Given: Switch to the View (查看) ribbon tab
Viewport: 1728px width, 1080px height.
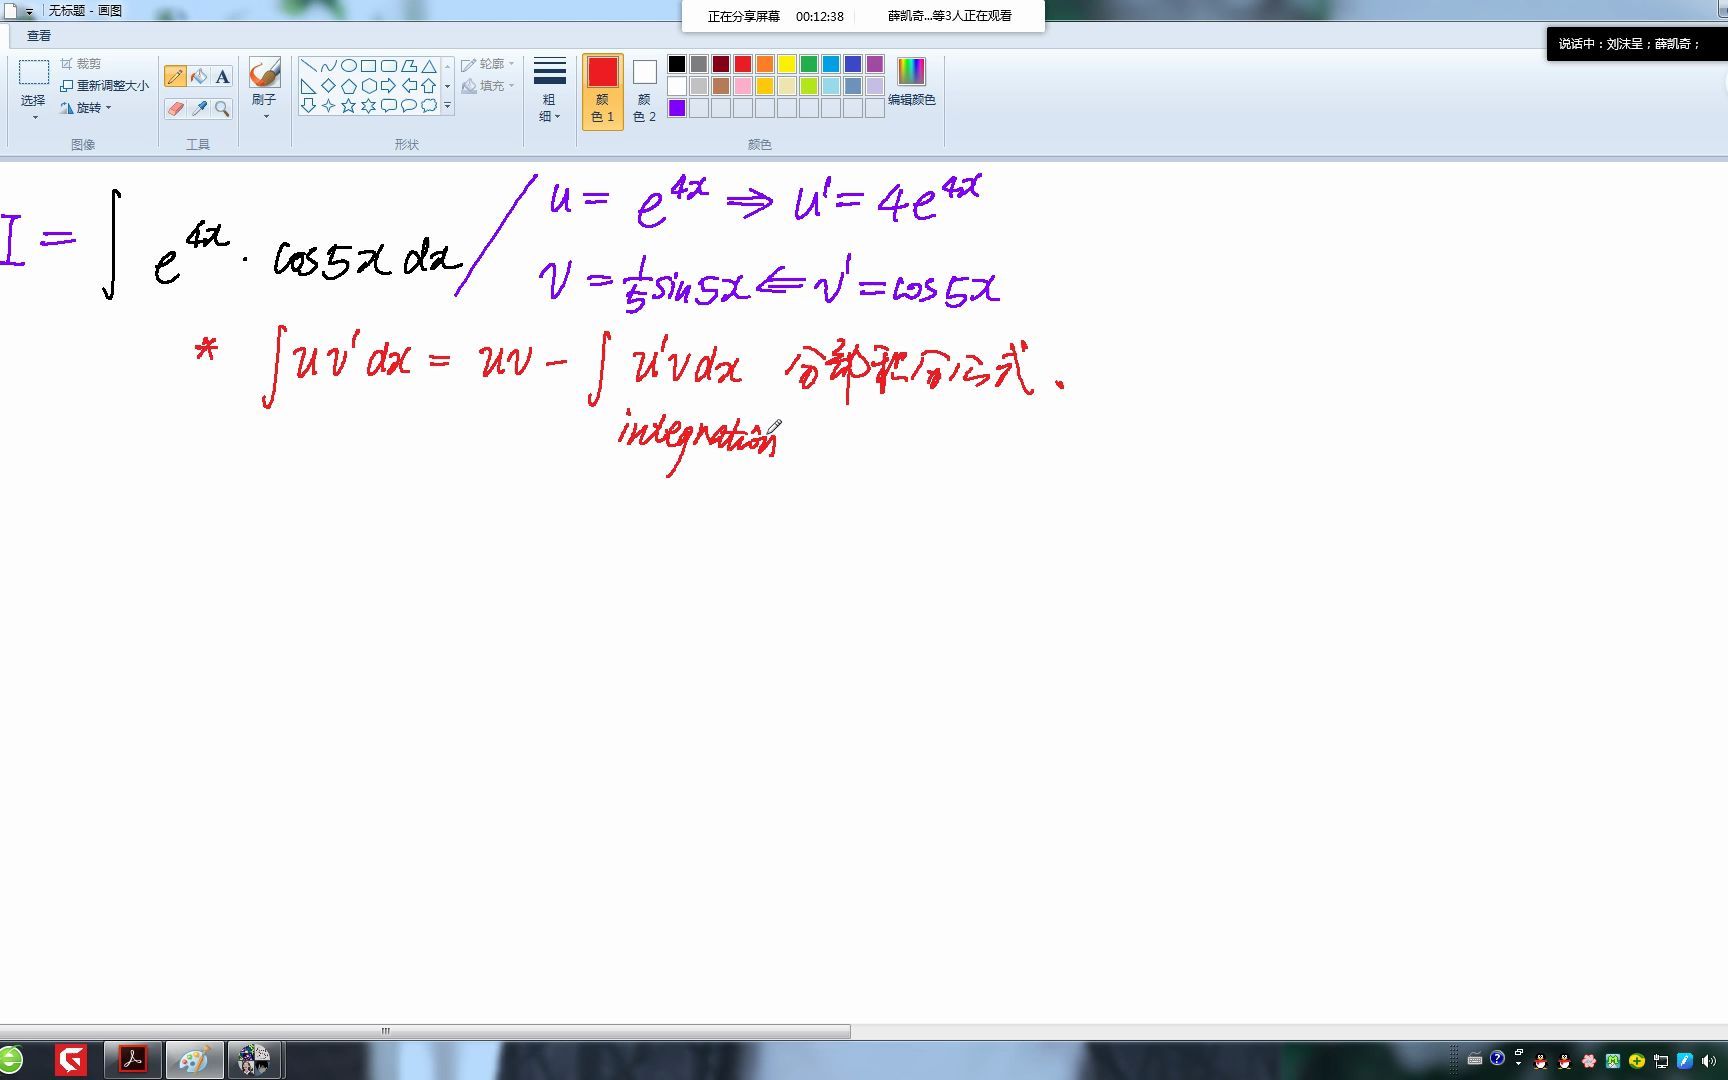Looking at the screenshot, I should coord(39,36).
